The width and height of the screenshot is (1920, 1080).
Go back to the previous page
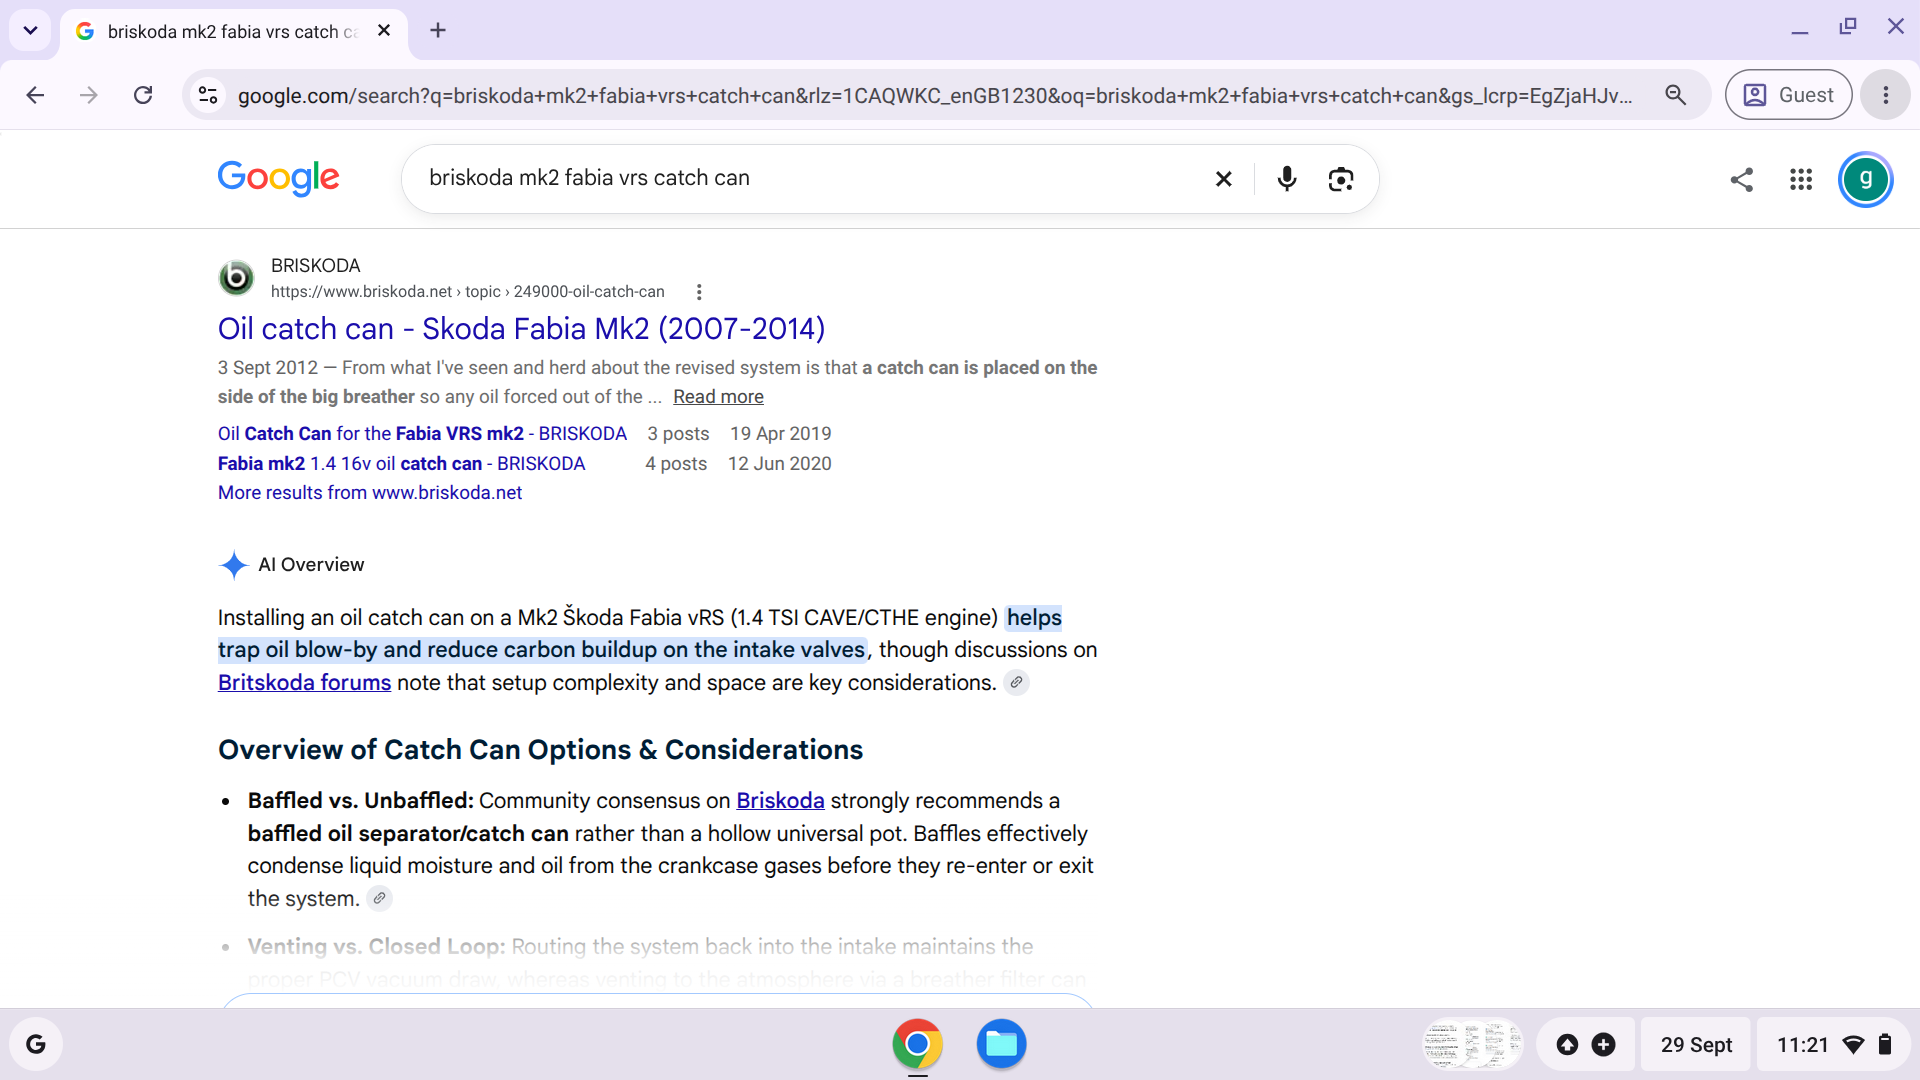point(35,95)
